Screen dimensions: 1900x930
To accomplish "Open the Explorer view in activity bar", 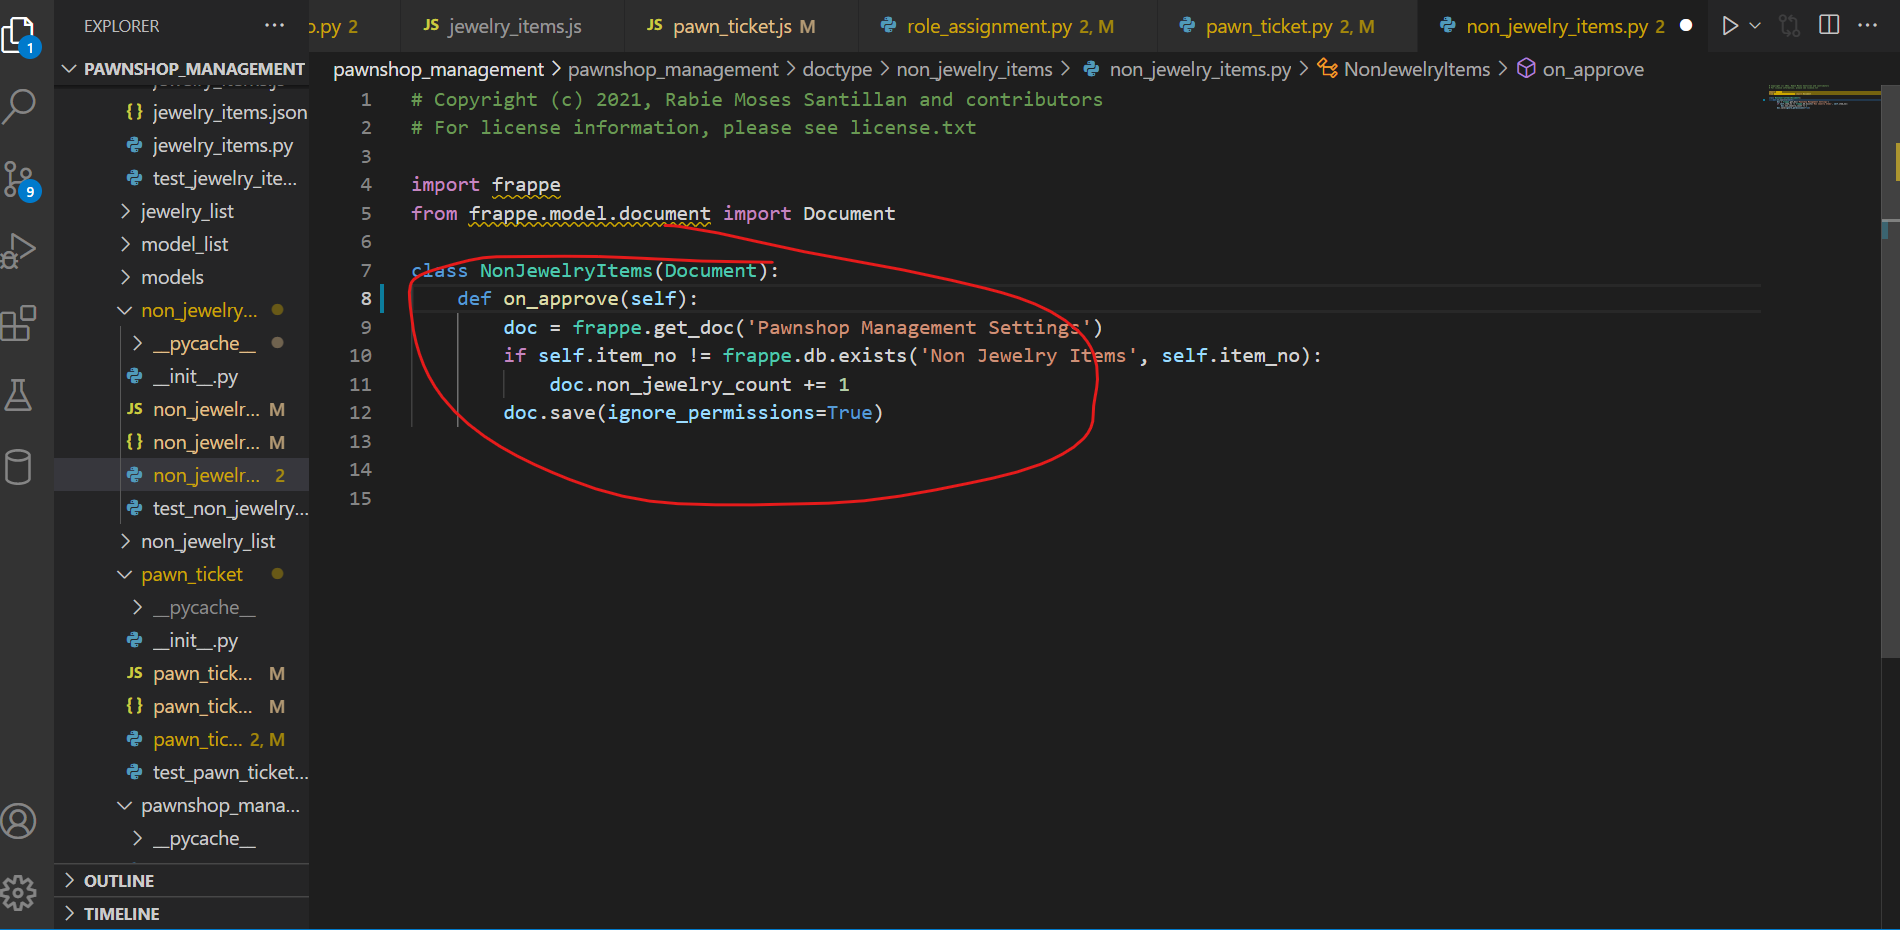I will (20, 36).
